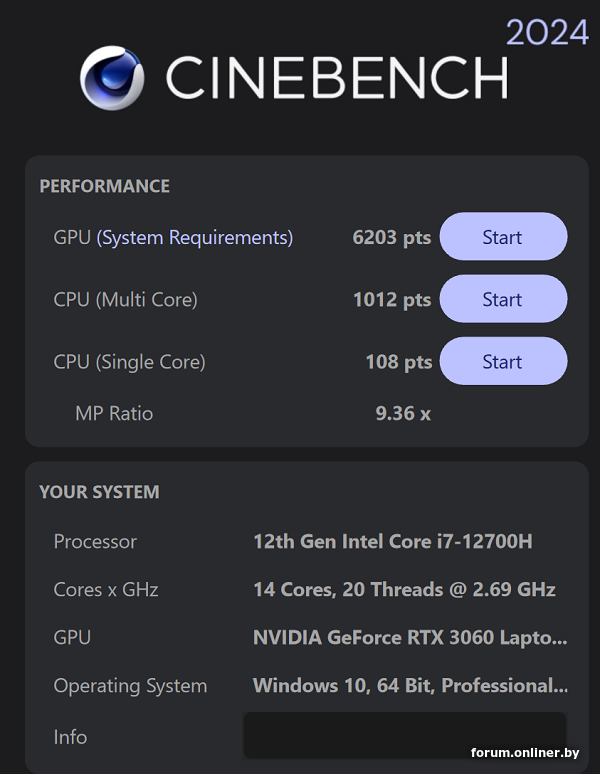Viewport: 600px width, 774px height.
Task: Click the 108 pts single core score
Action: [x=398, y=362]
